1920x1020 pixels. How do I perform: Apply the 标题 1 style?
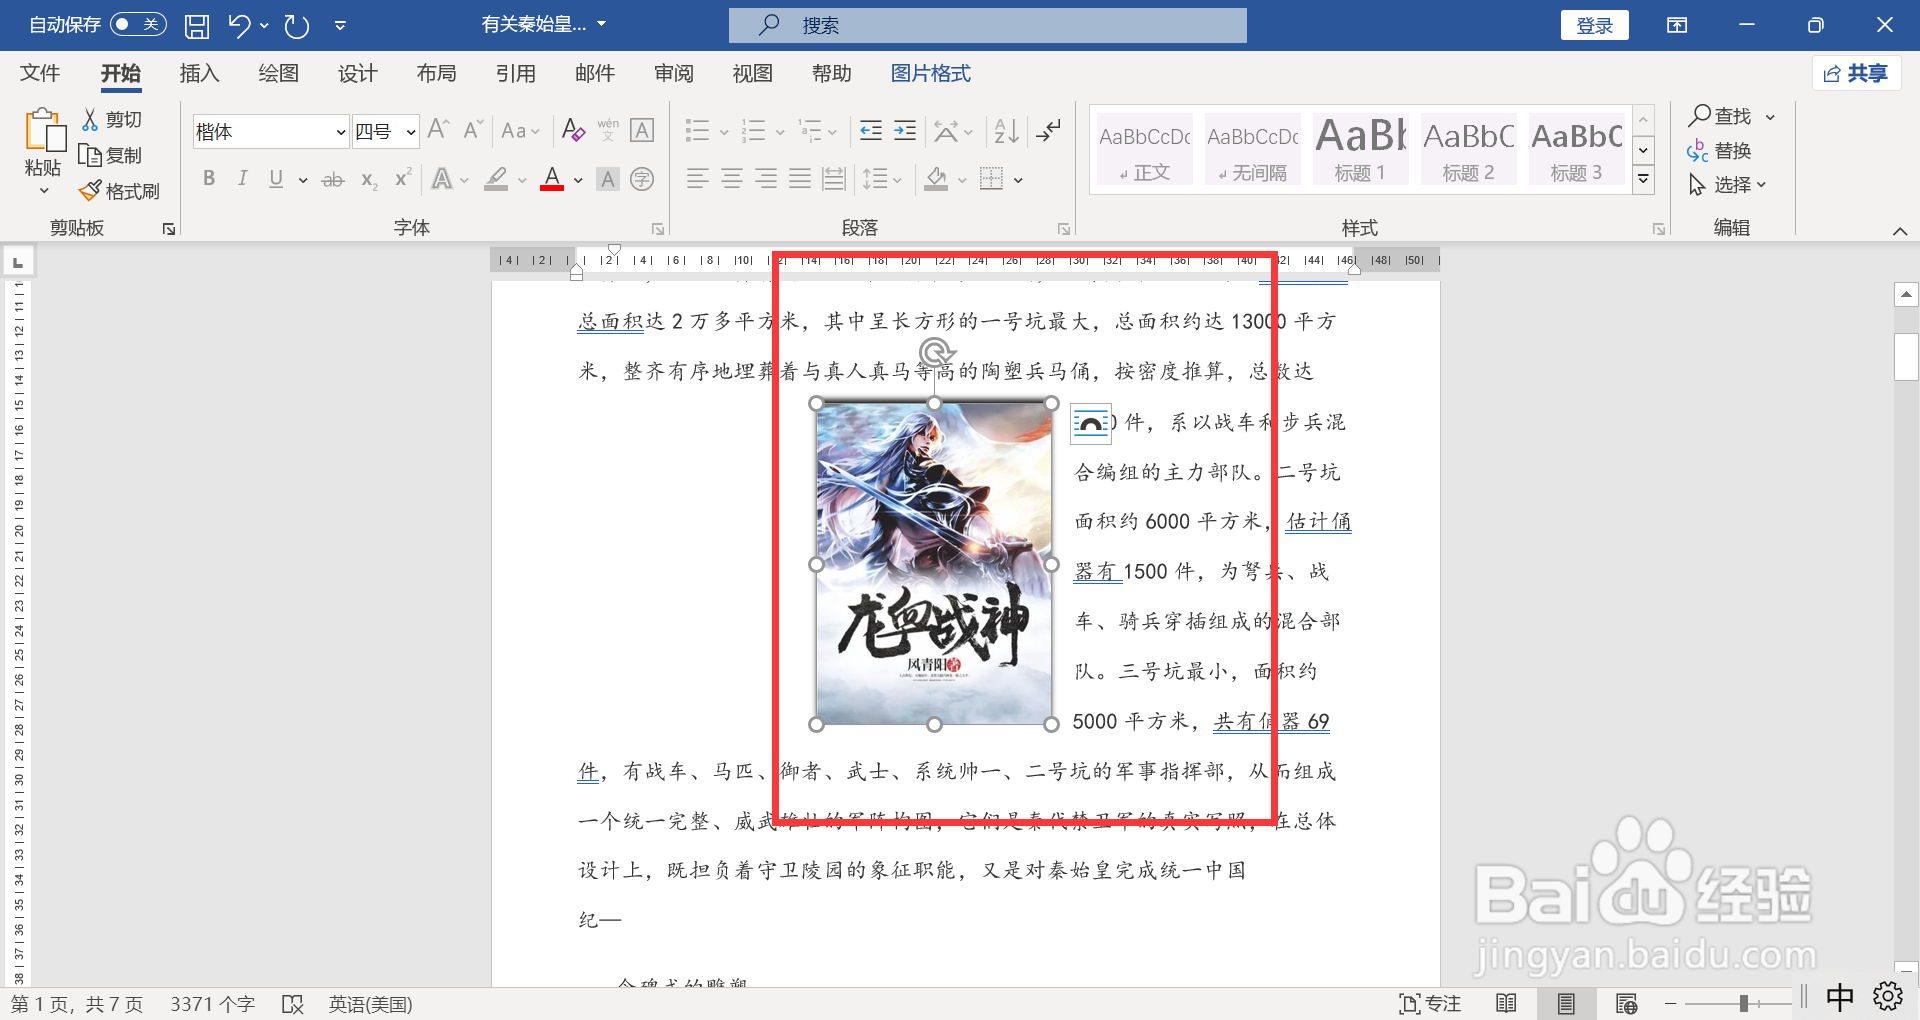(1361, 150)
